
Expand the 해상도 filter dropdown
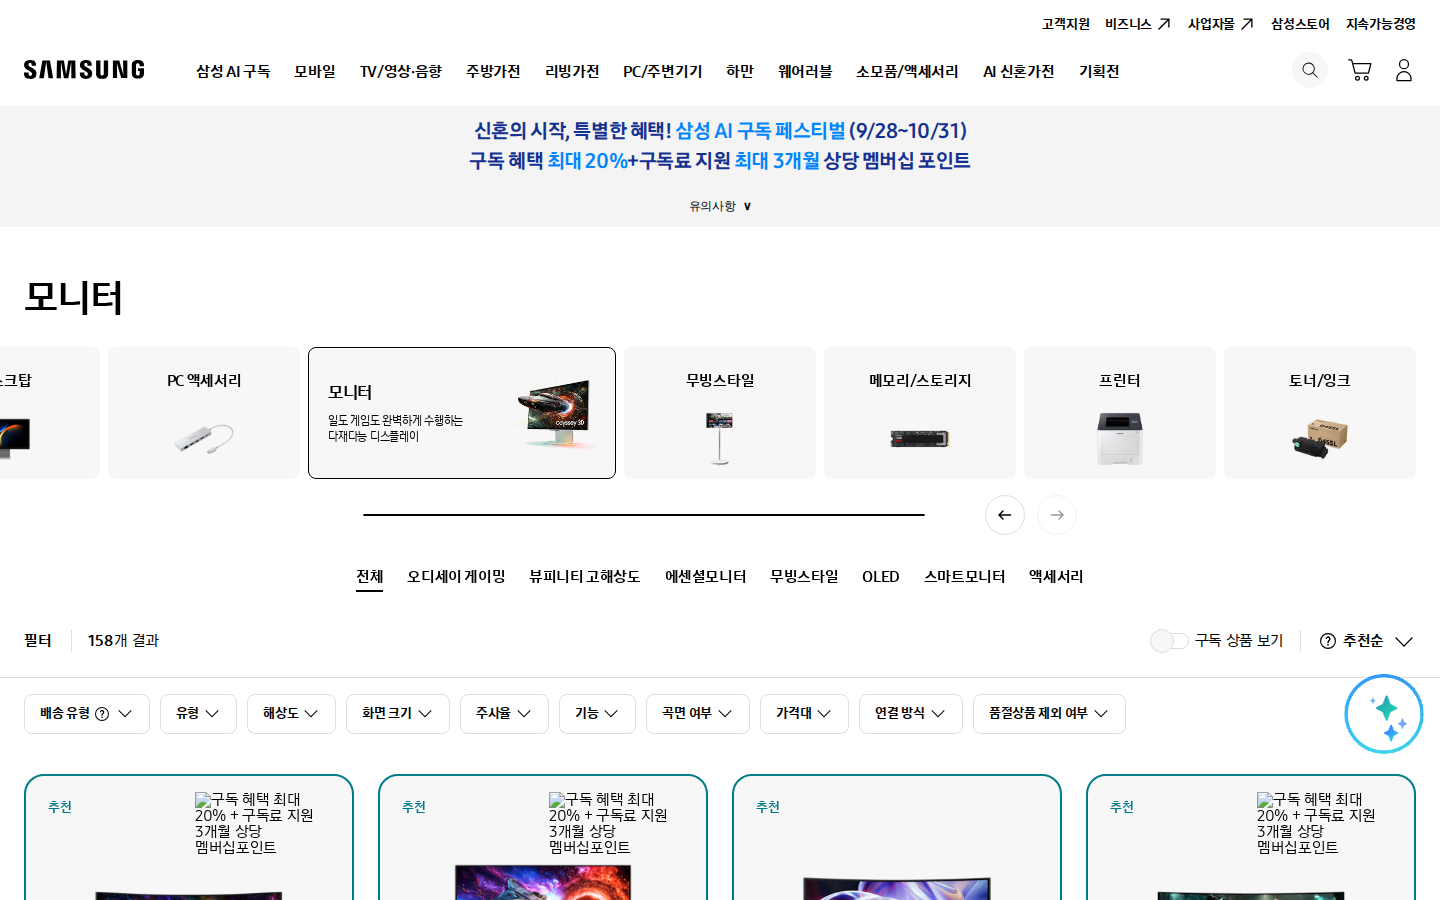click(291, 714)
